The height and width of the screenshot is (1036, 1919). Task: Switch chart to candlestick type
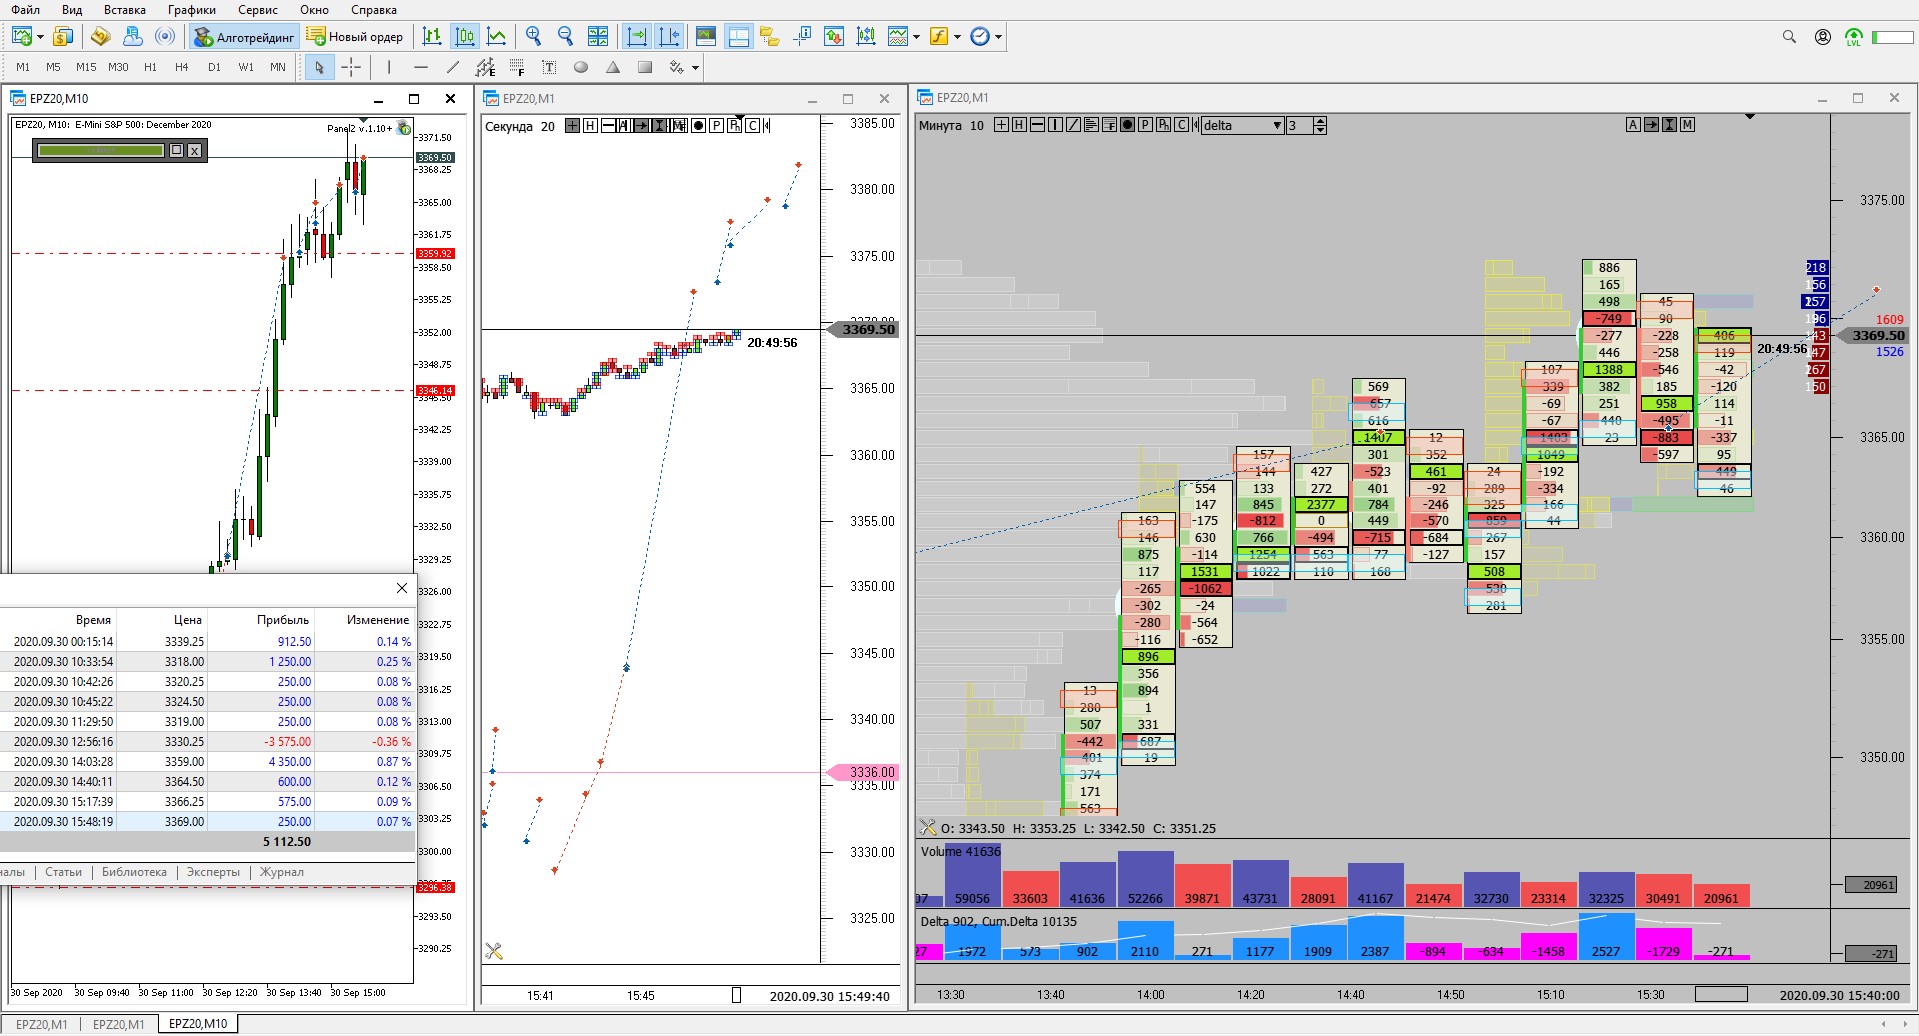click(464, 37)
